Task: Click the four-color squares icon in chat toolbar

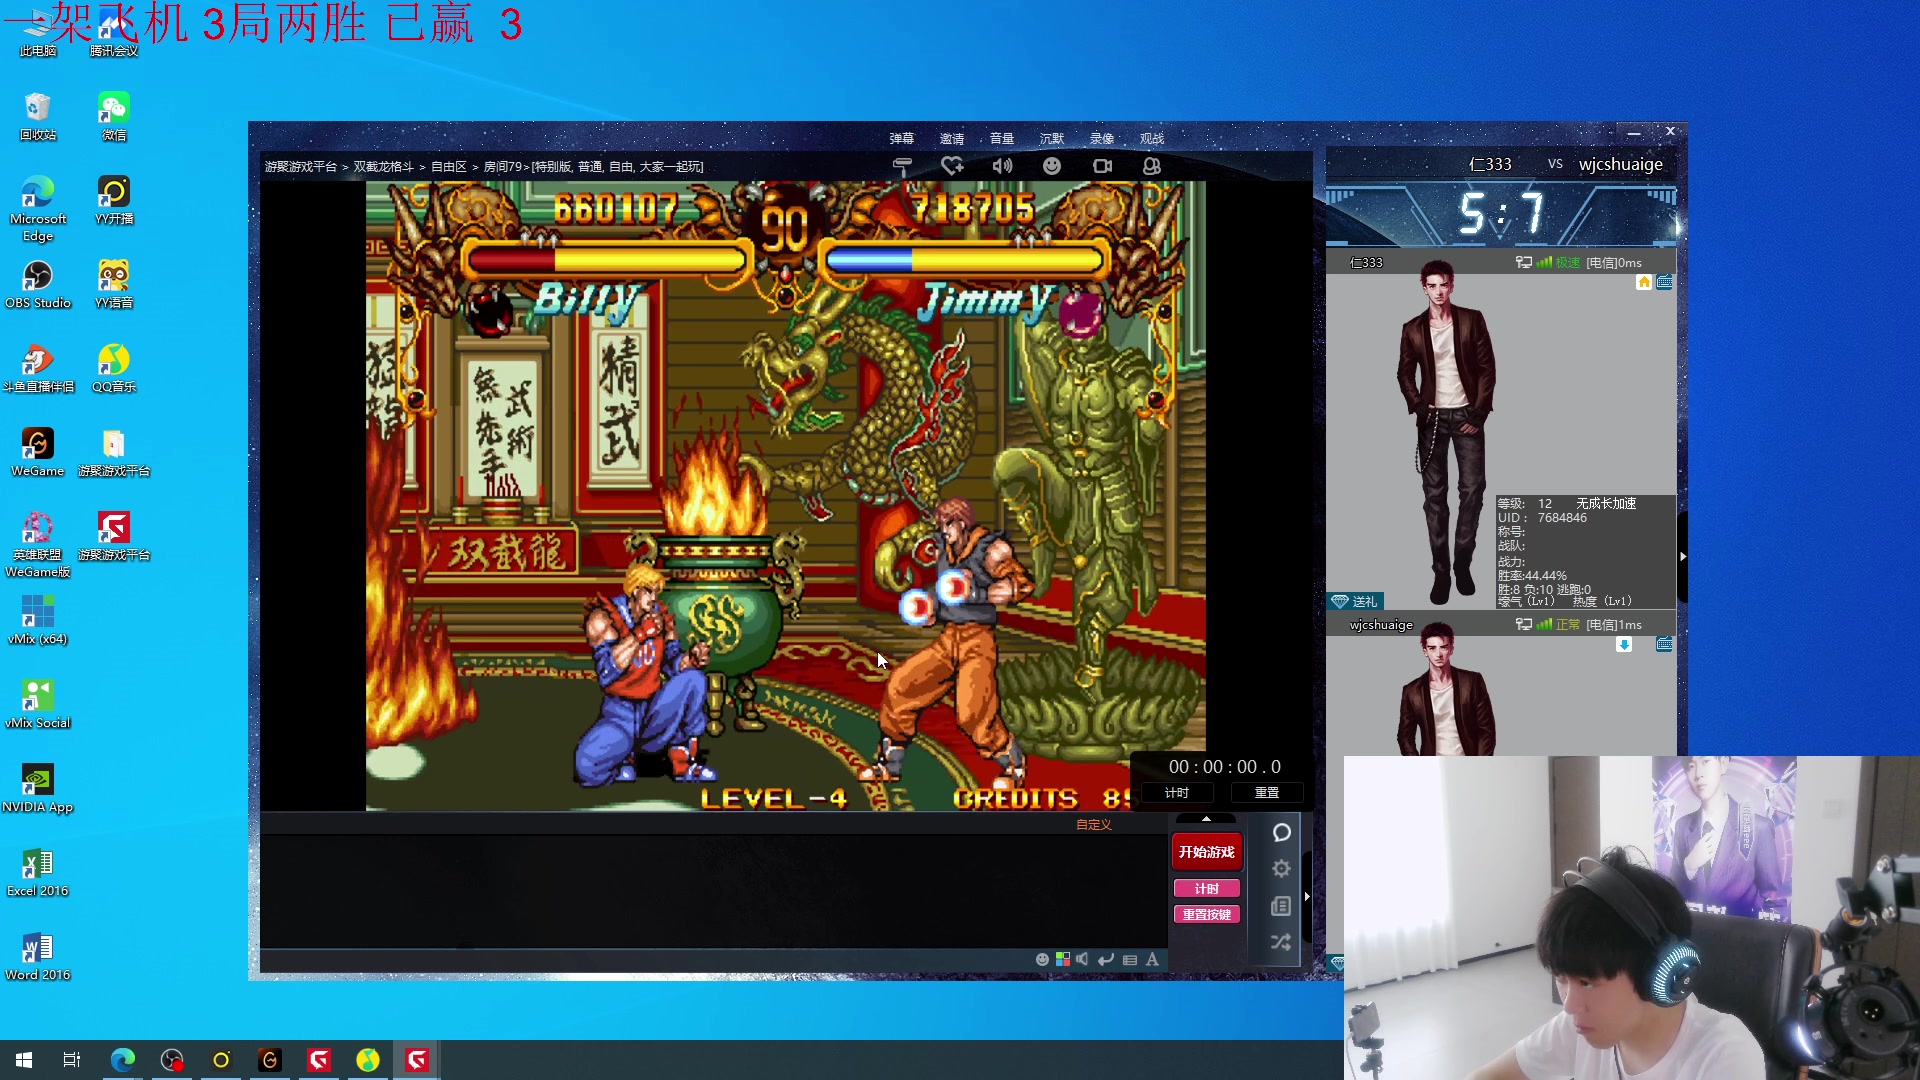Action: [x=1063, y=959]
